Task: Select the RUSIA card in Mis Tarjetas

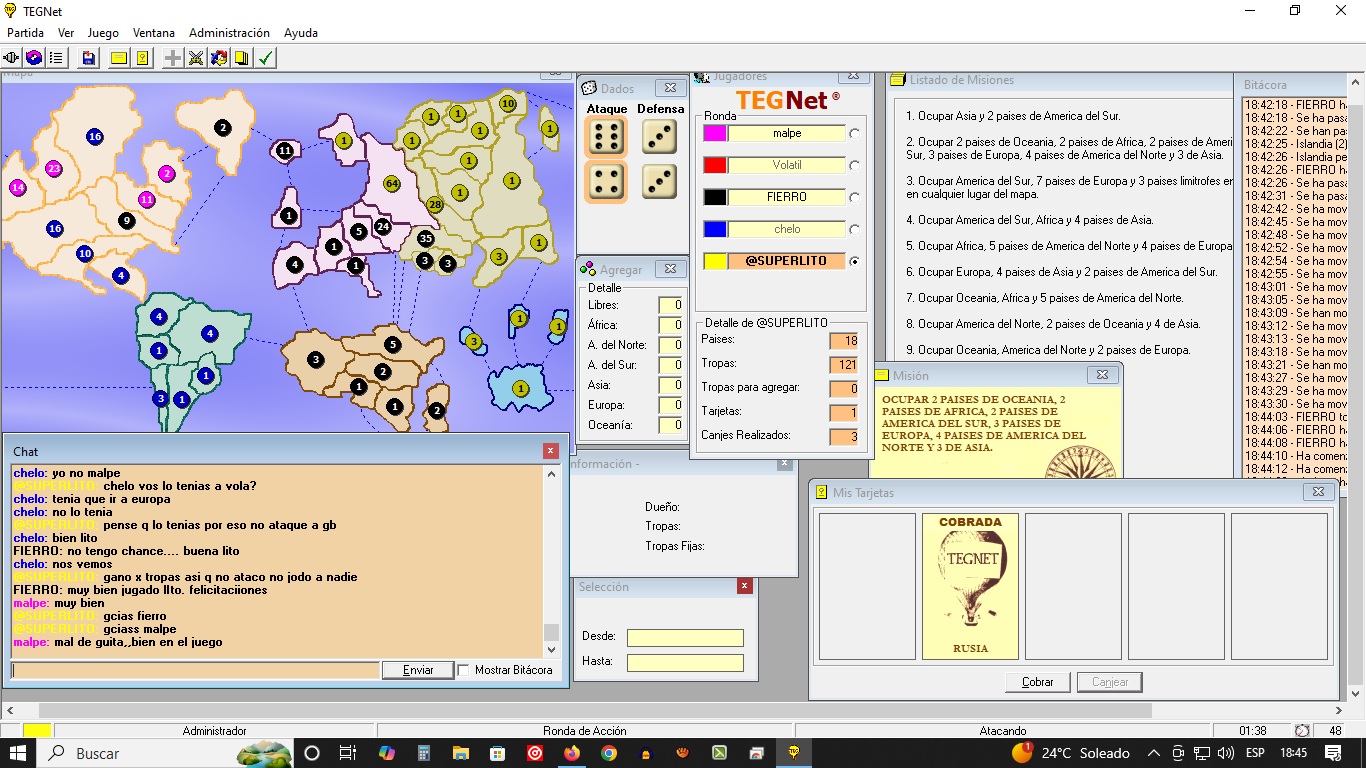Action: click(970, 586)
